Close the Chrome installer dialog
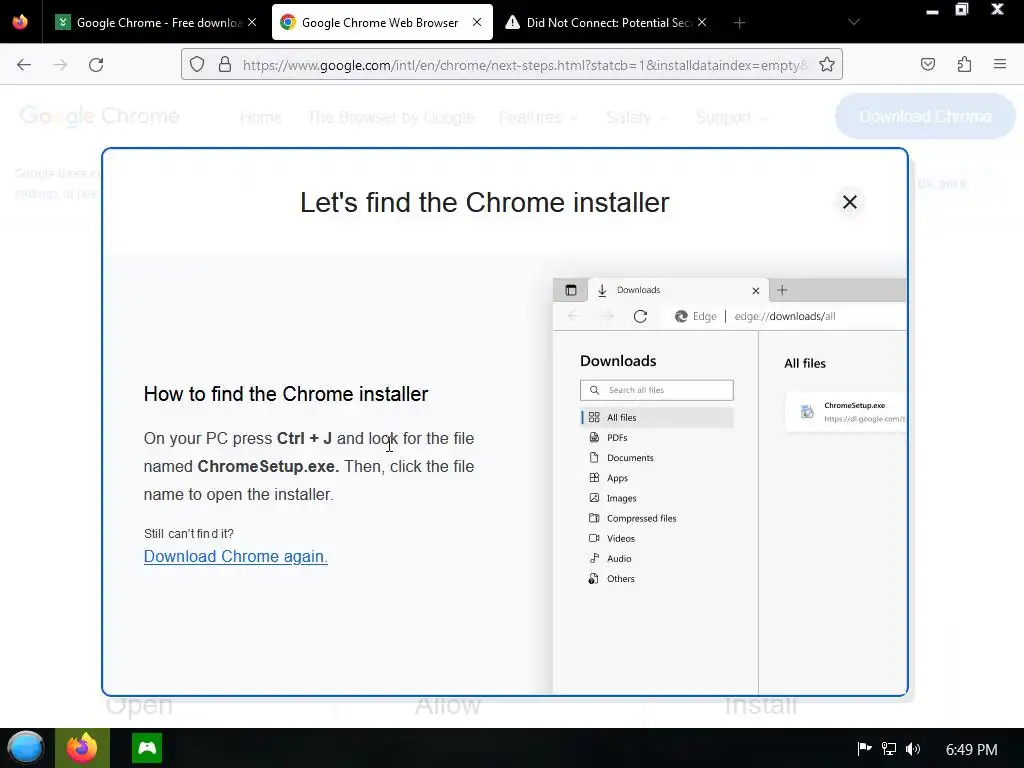1024x768 pixels. pos(850,202)
